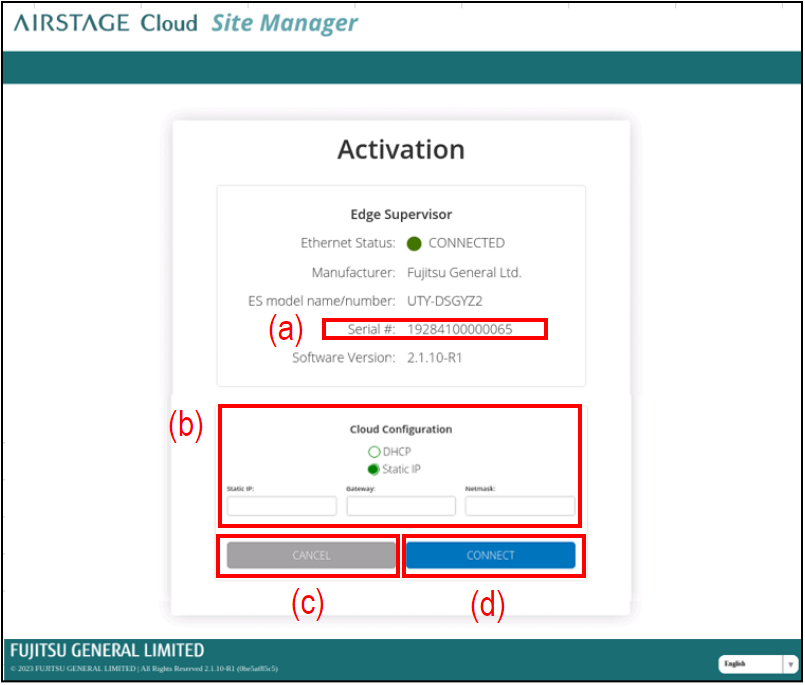The image size is (805, 685).
Task: Click the FUJITSU GENERAL LIMITED footer logo
Action: click(106, 650)
